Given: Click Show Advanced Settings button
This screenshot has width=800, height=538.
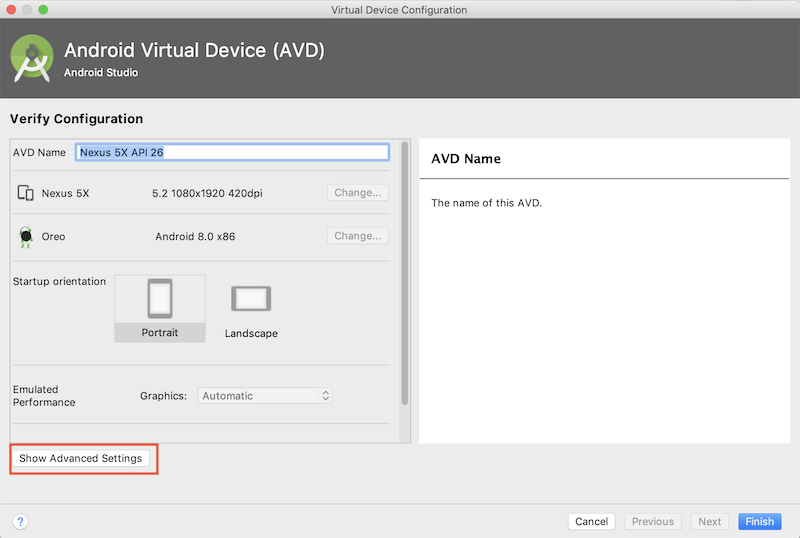Looking at the screenshot, I should tap(81, 458).
